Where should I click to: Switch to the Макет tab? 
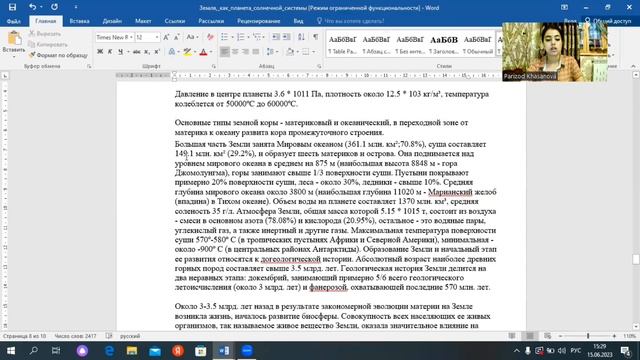tap(143, 21)
